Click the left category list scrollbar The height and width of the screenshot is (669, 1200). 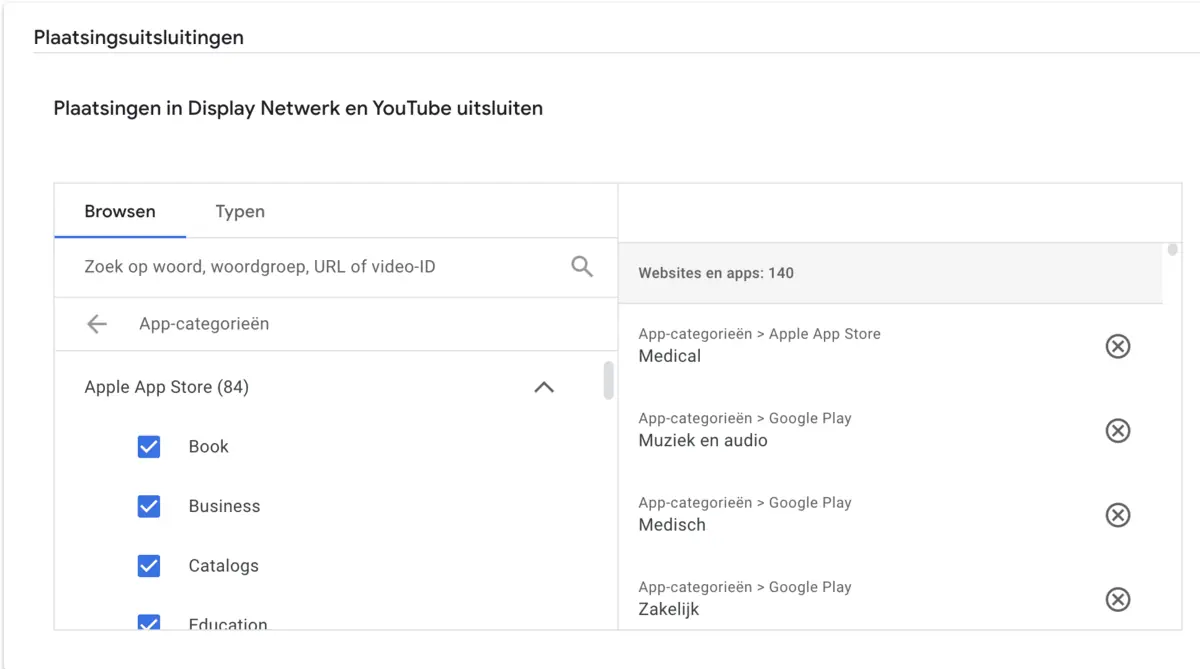pyautogui.click(x=609, y=381)
